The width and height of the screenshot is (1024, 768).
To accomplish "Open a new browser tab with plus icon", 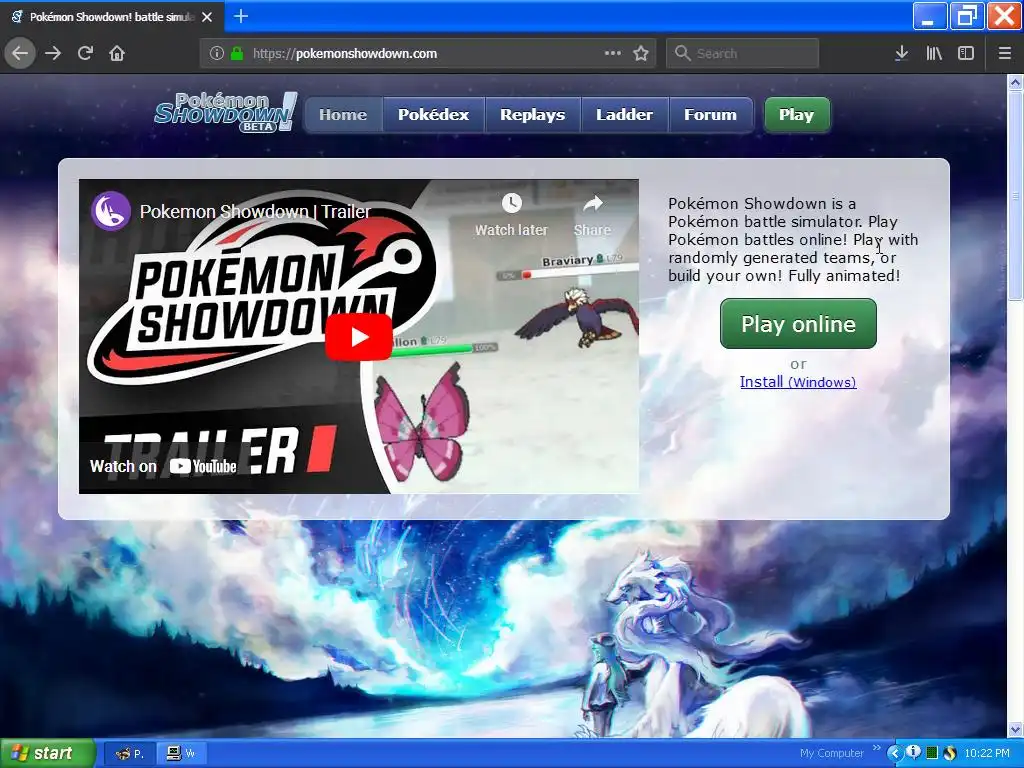I will [x=240, y=16].
